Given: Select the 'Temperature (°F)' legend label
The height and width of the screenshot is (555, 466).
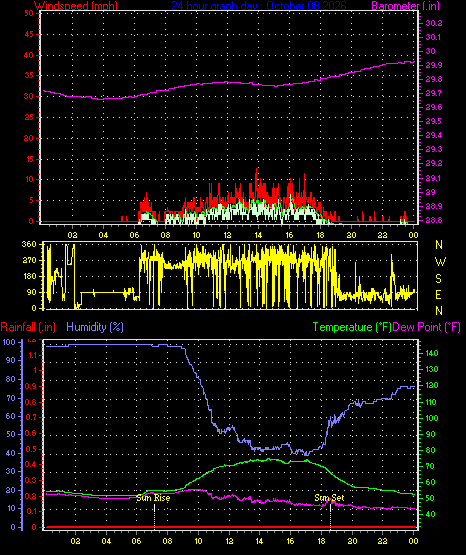Looking at the screenshot, I should click(352, 327).
